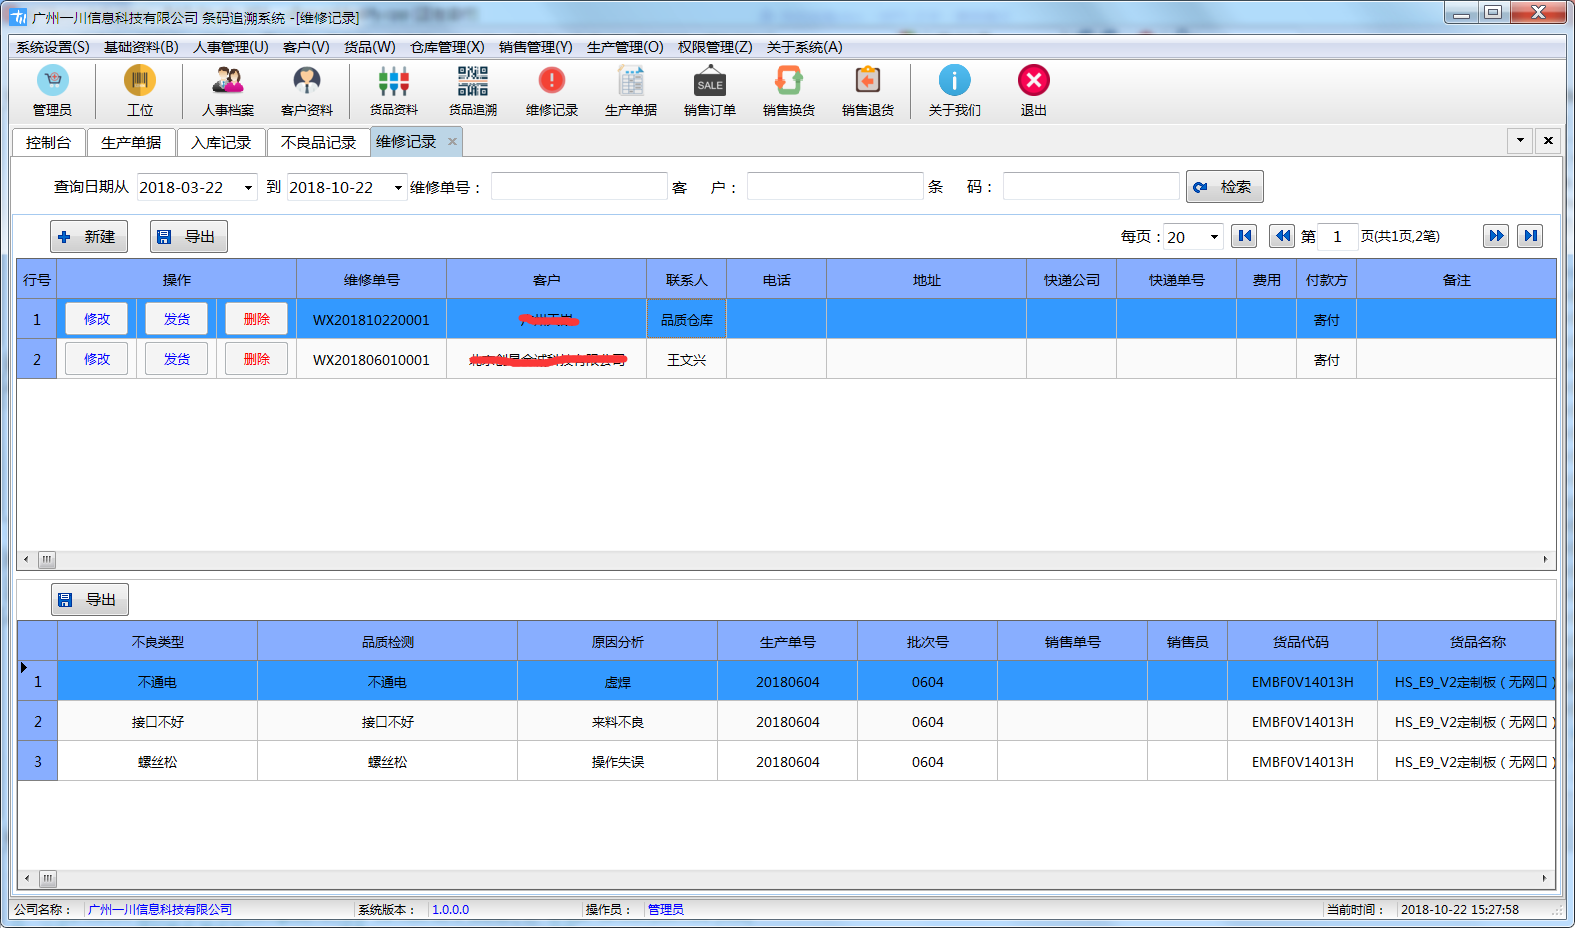This screenshot has height=928, width=1575.
Task: Focus the 条码 input field
Action: click(1091, 187)
